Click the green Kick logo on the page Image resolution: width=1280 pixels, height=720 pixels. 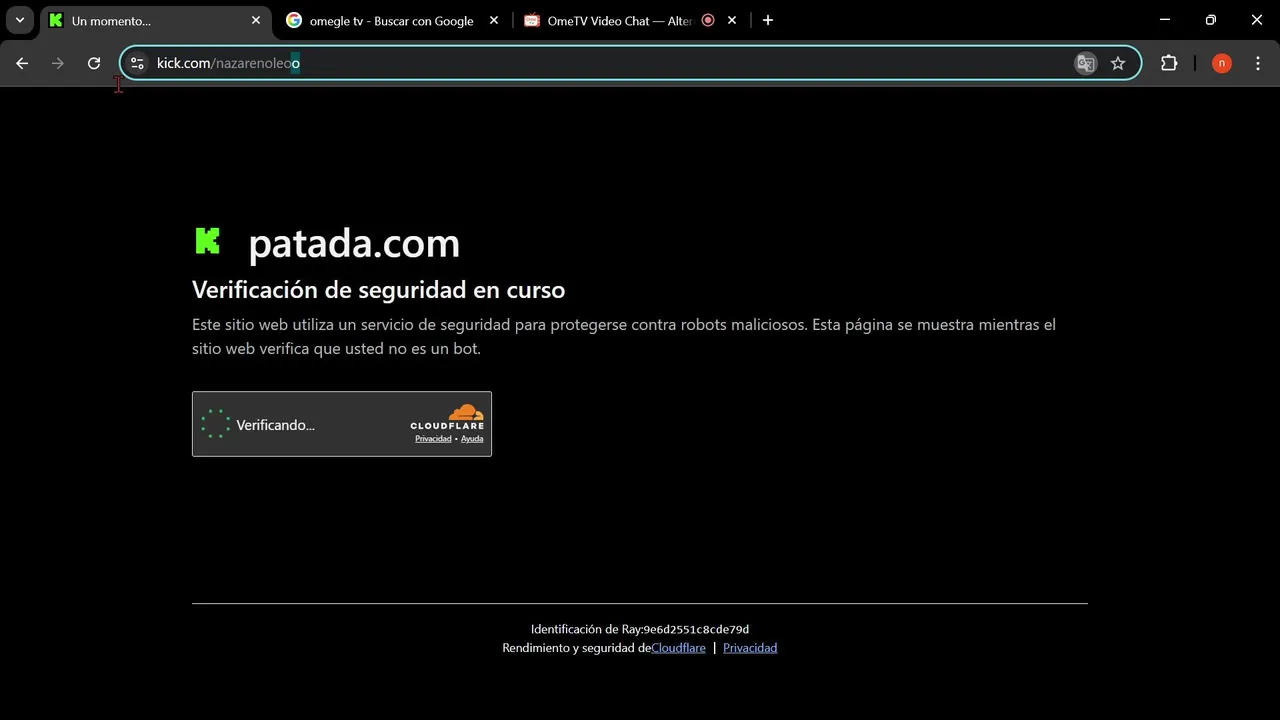pos(207,241)
